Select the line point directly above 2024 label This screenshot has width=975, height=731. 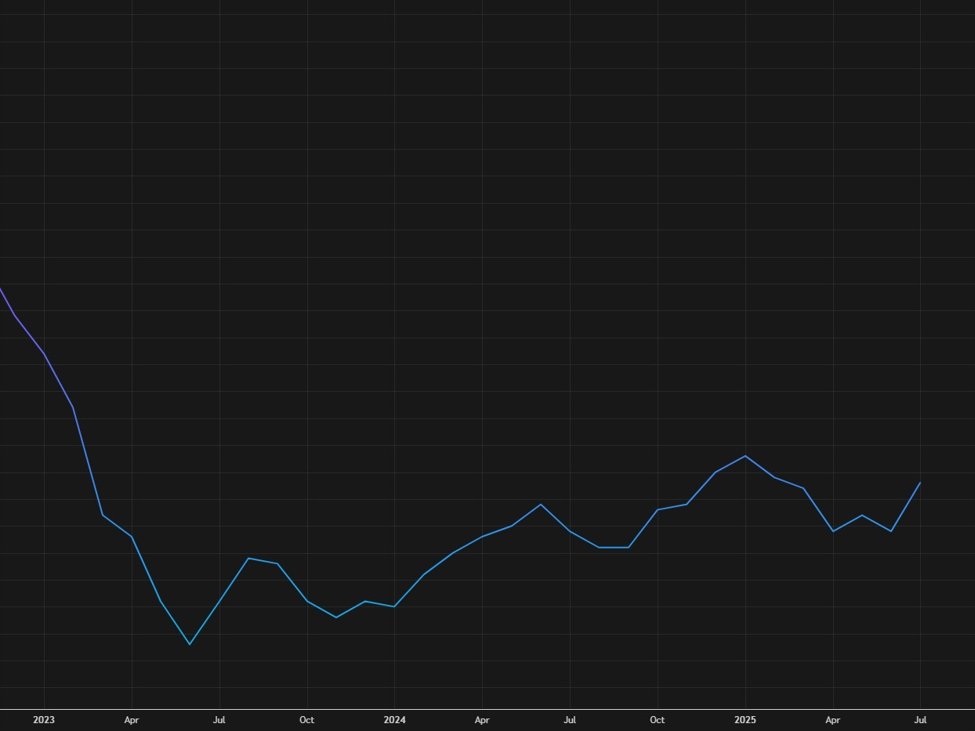click(x=394, y=606)
